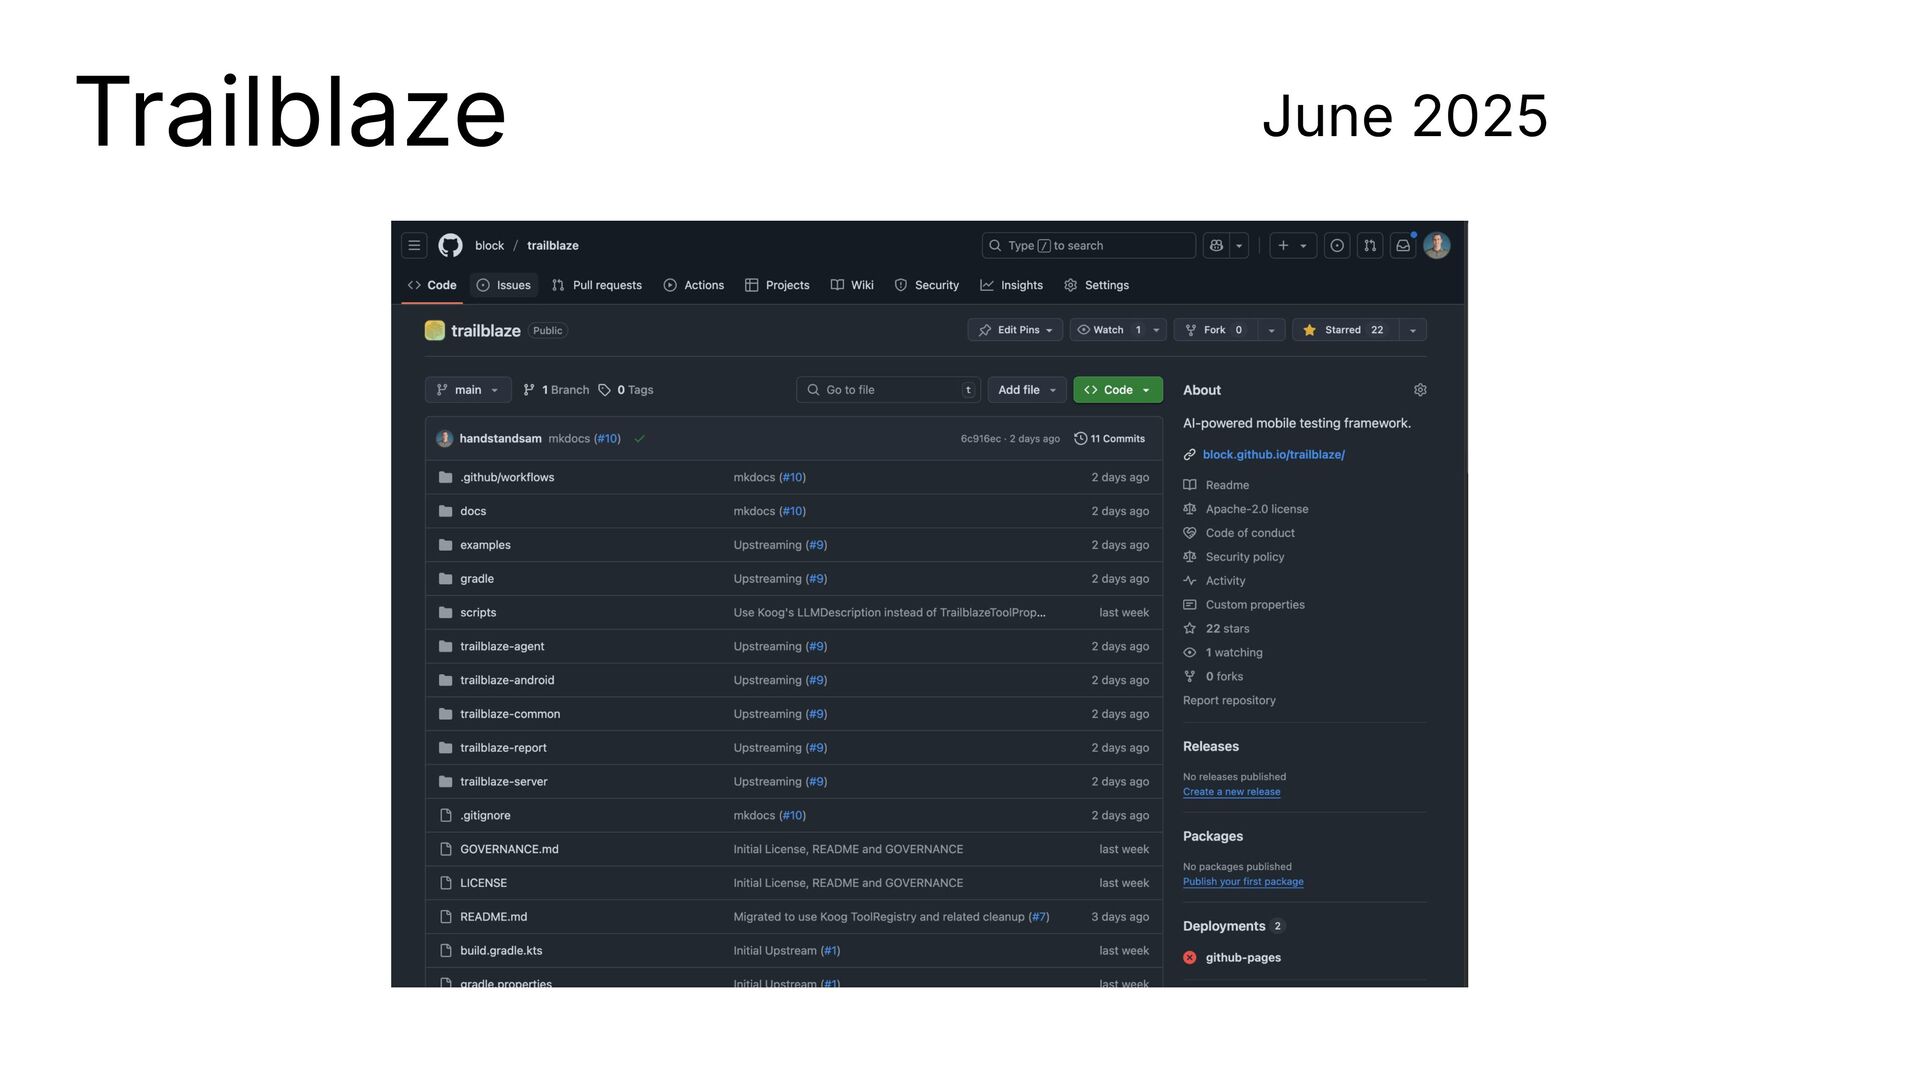Click Publish your first package link
Image resolution: width=1920 pixels, height=1081 pixels.
tap(1243, 882)
